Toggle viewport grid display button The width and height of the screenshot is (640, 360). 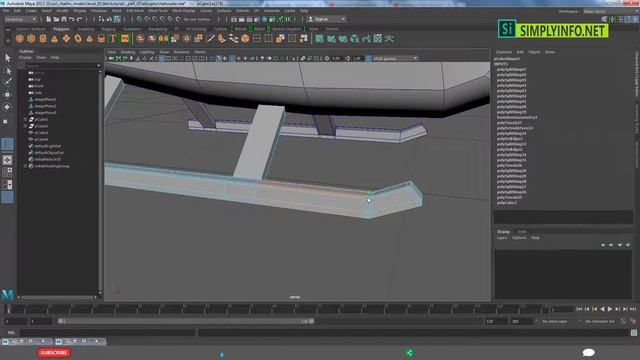(x=162, y=58)
